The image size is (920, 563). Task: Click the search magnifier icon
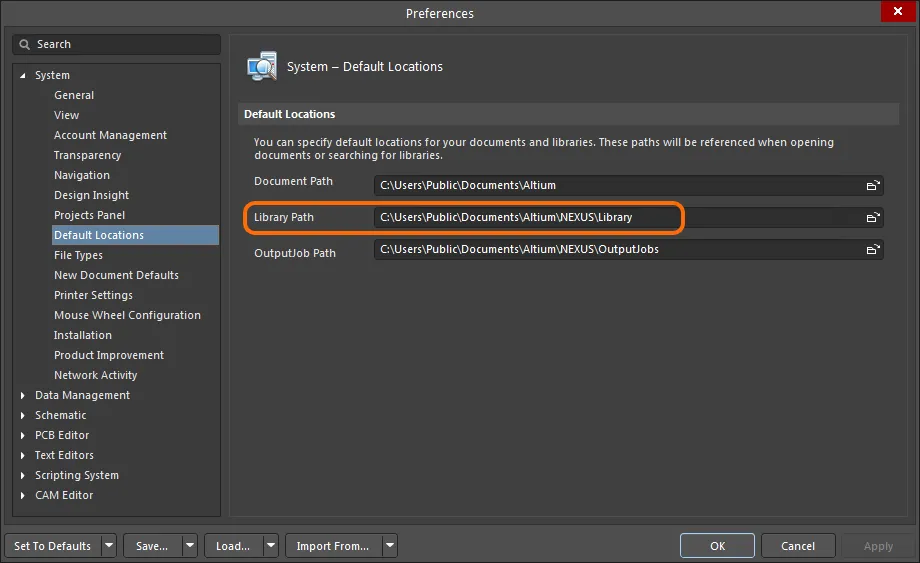coord(24,45)
